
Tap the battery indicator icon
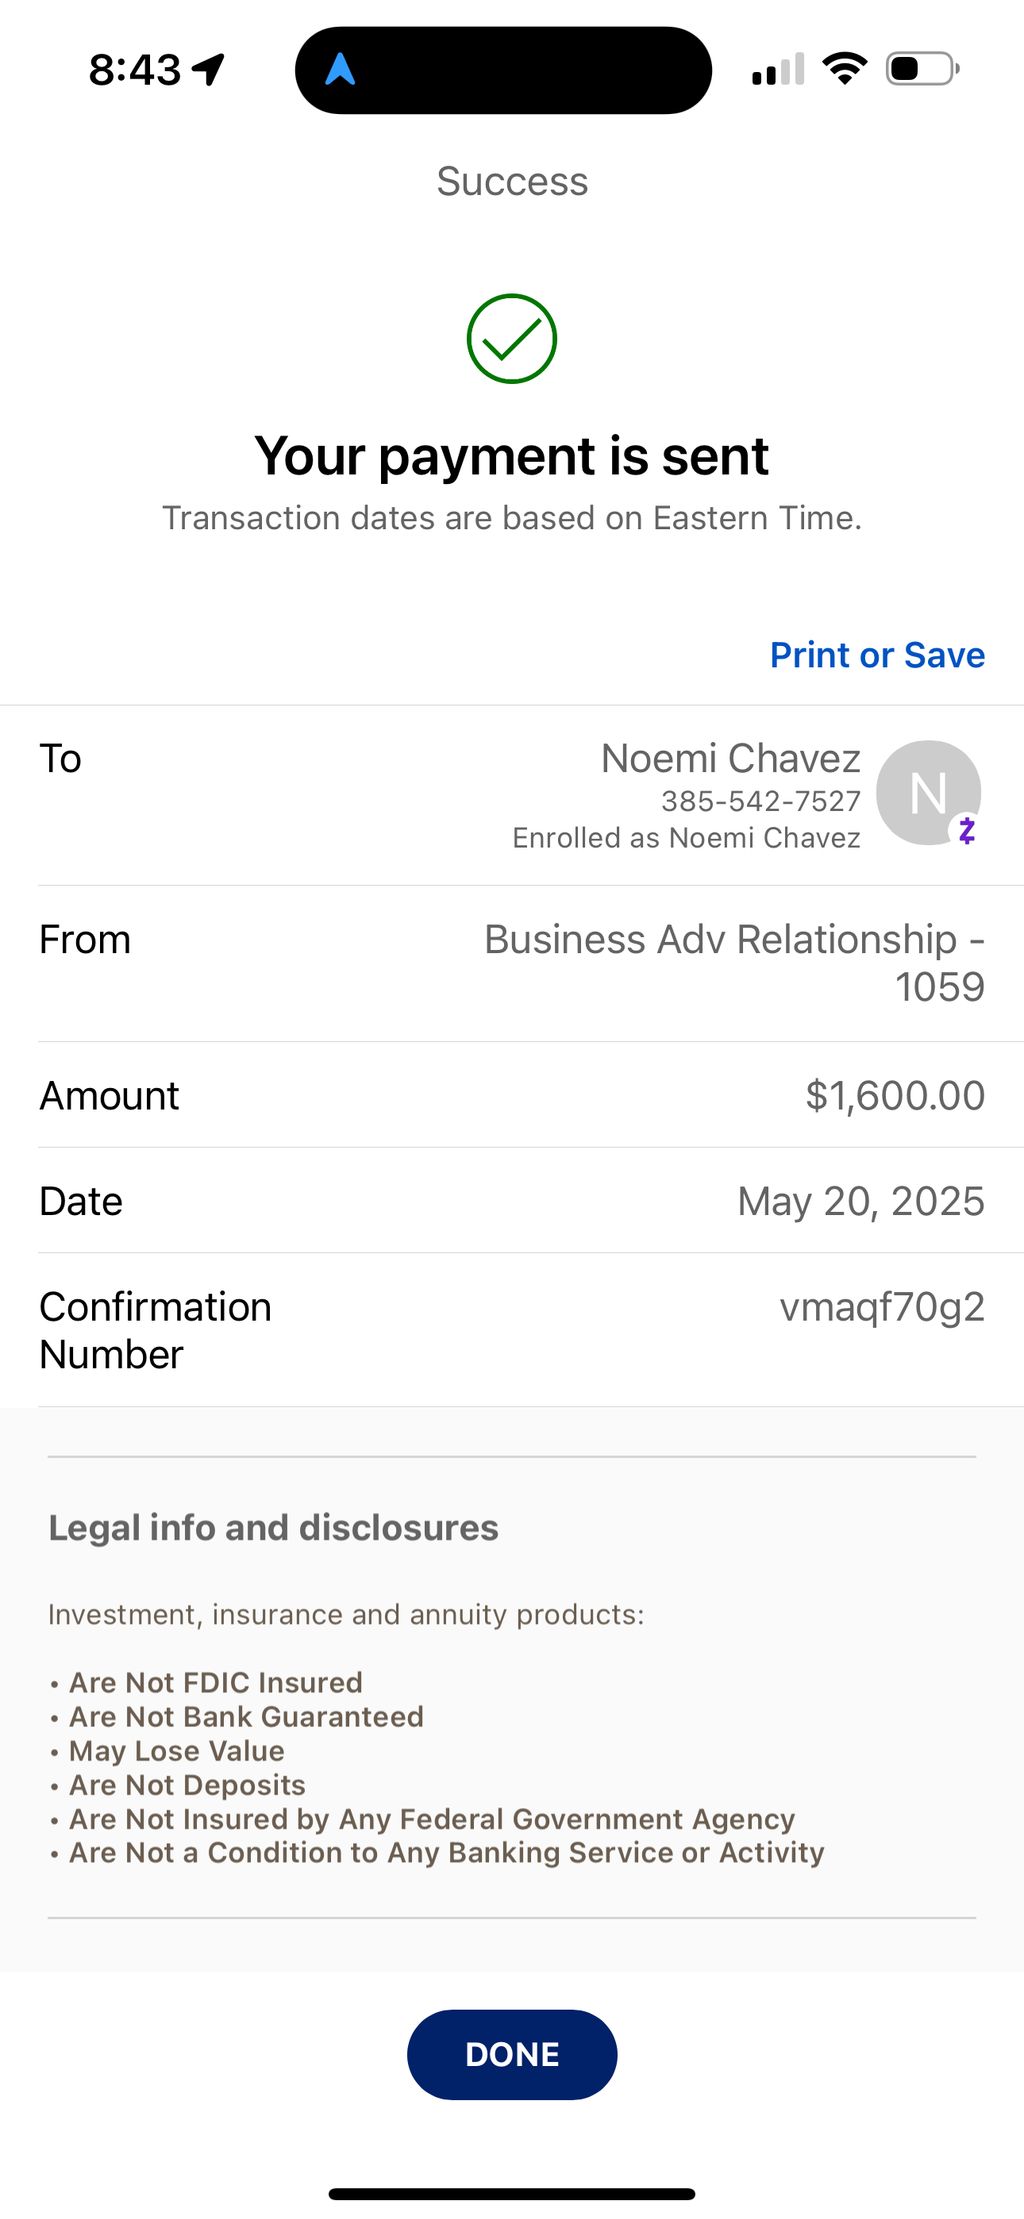point(923,69)
